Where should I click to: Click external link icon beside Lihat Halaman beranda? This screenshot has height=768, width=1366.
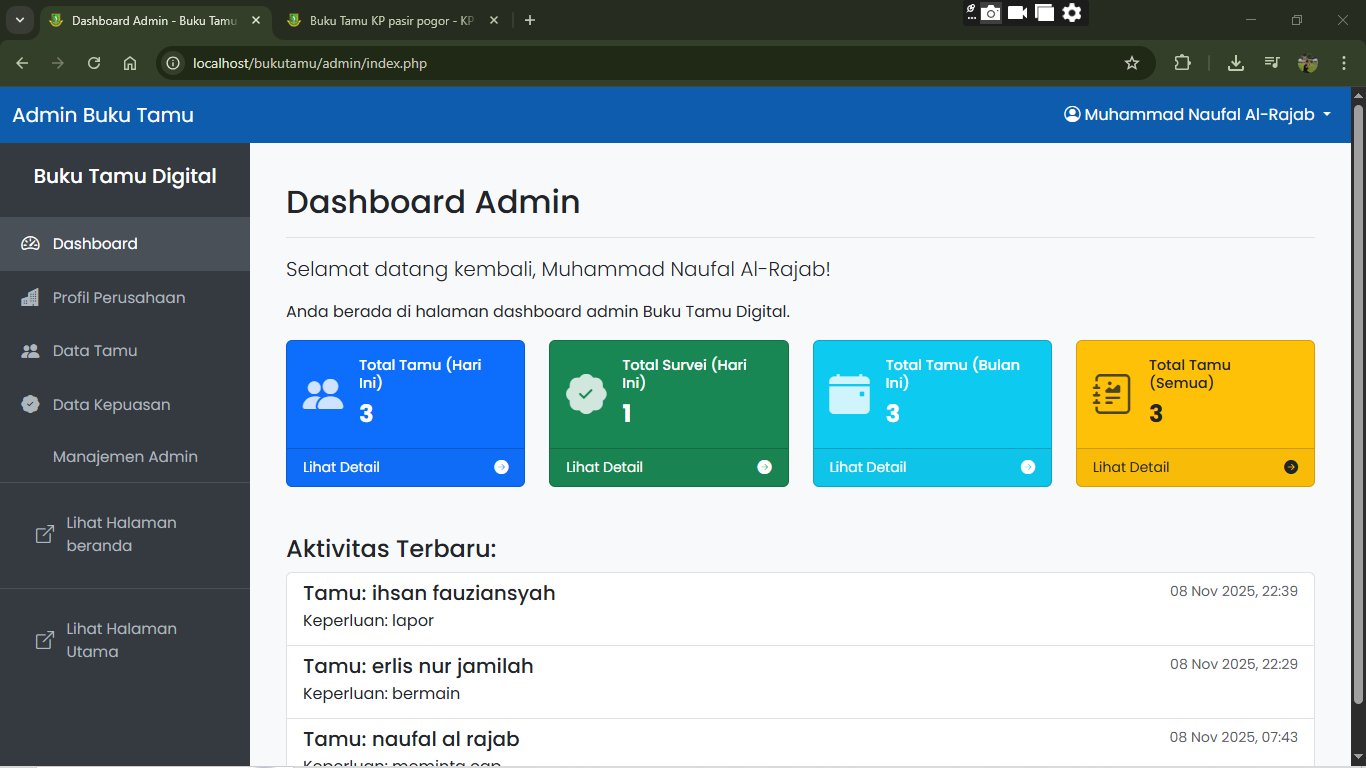pos(45,535)
